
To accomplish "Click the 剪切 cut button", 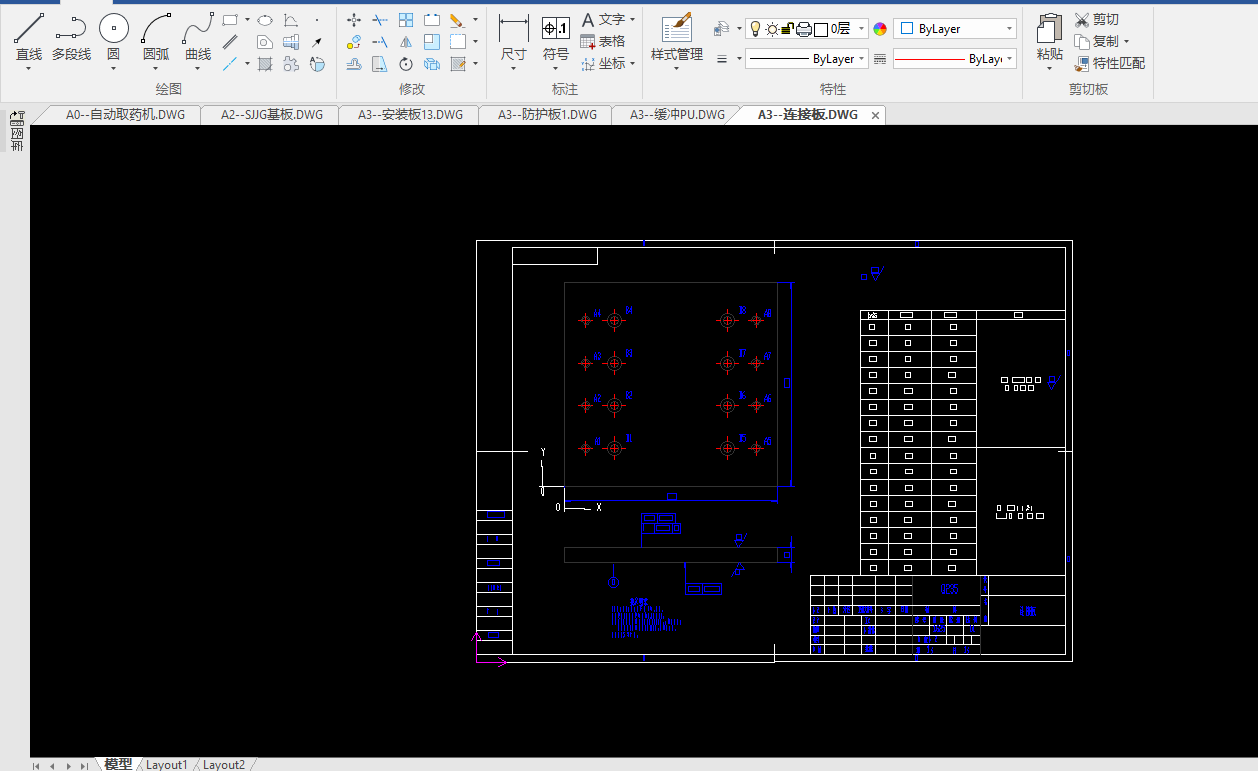I will [x=1097, y=19].
